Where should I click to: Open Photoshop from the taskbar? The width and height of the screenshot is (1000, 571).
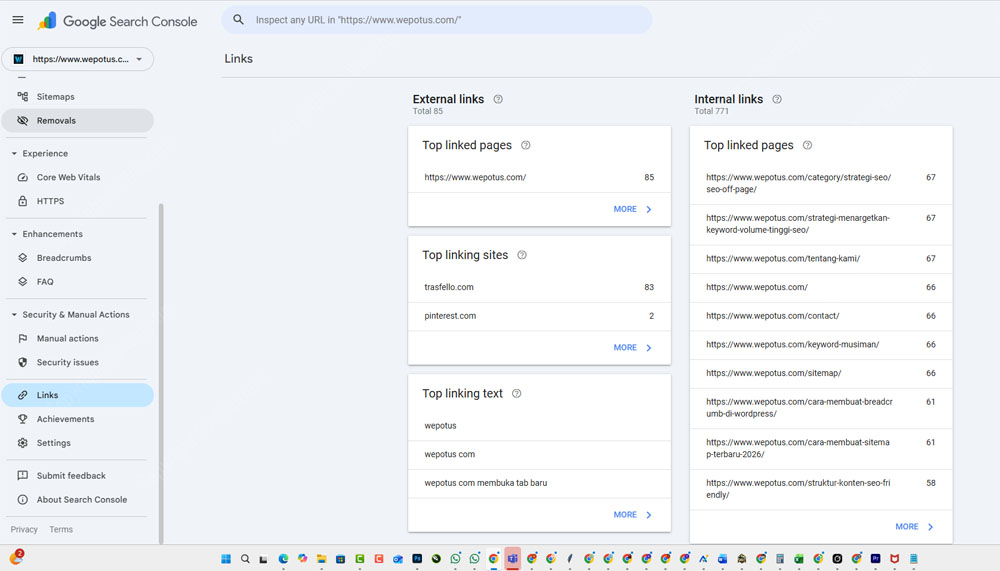(417, 559)
